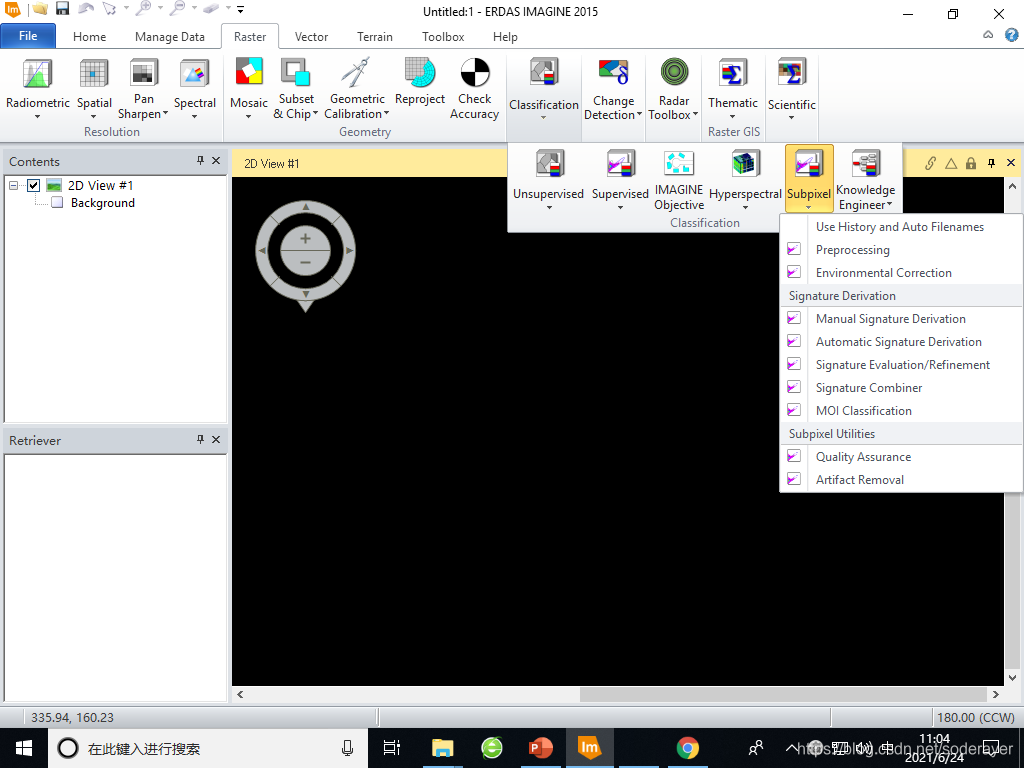Click the Windows search box in taskbar
This screenshot has height=768, width=1024.
click(209, 748)
